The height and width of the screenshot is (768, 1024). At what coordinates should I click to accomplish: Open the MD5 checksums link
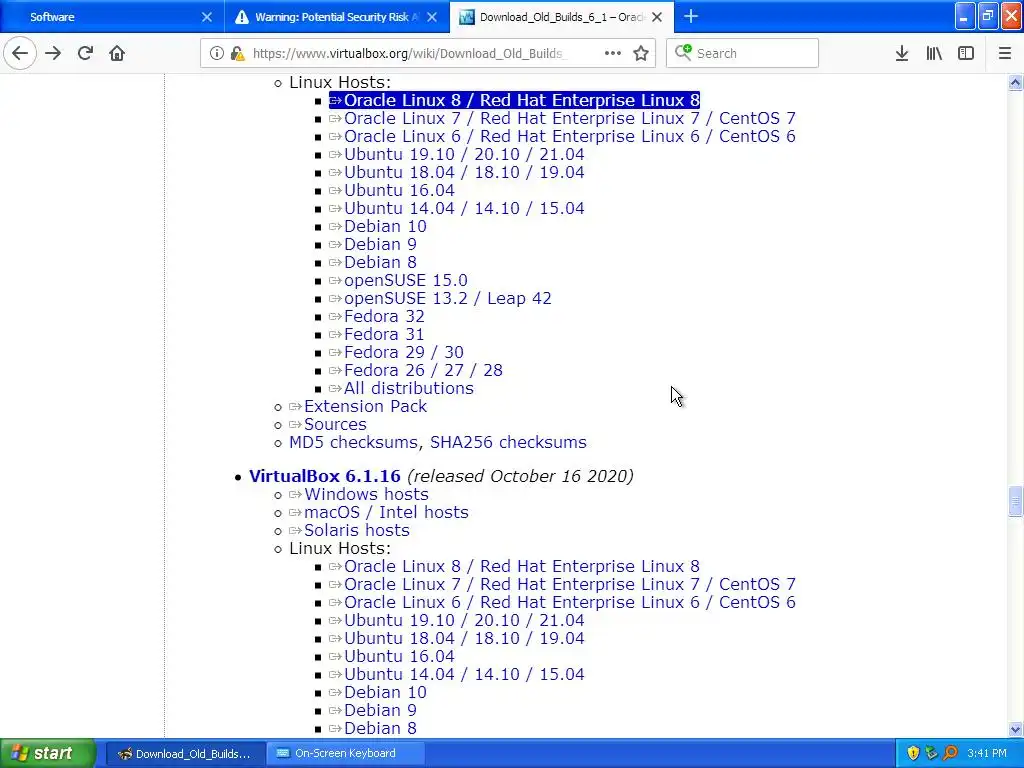coord(353,442)
